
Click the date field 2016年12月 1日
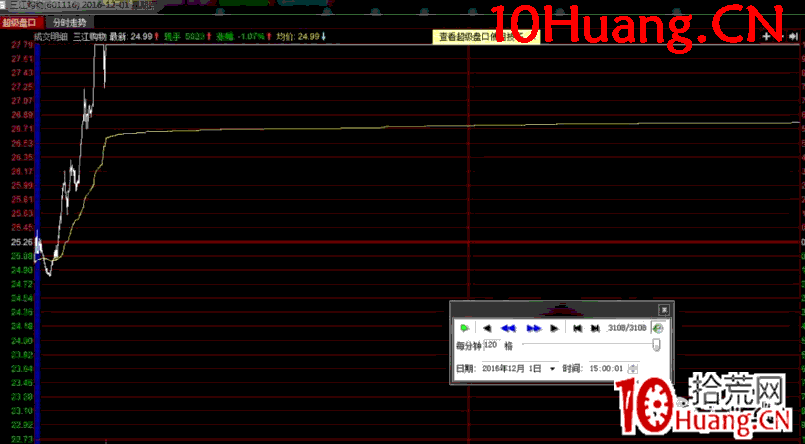coord(514,369)
